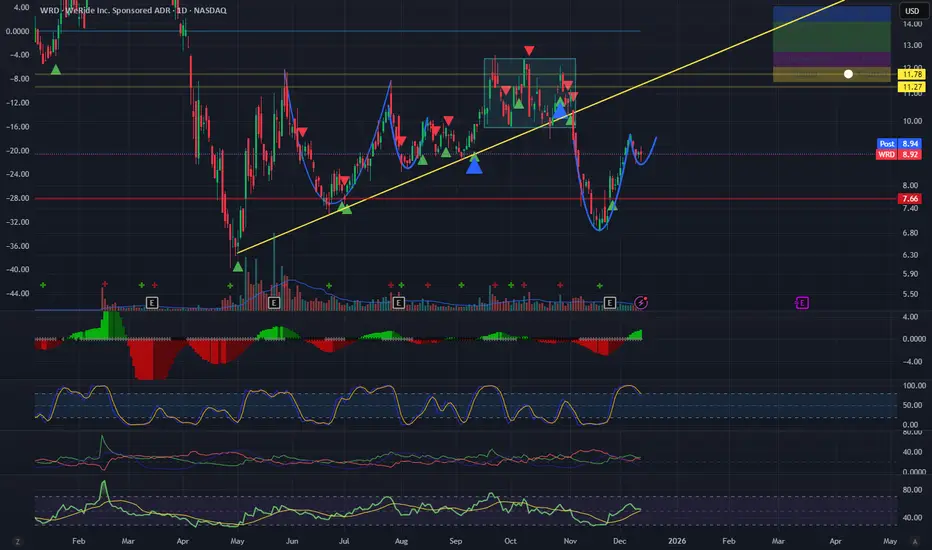The width and height of the screenshot is (932, 550).
Task: Click the Post 8.94 price label
Action: click(x=899, y=143)
